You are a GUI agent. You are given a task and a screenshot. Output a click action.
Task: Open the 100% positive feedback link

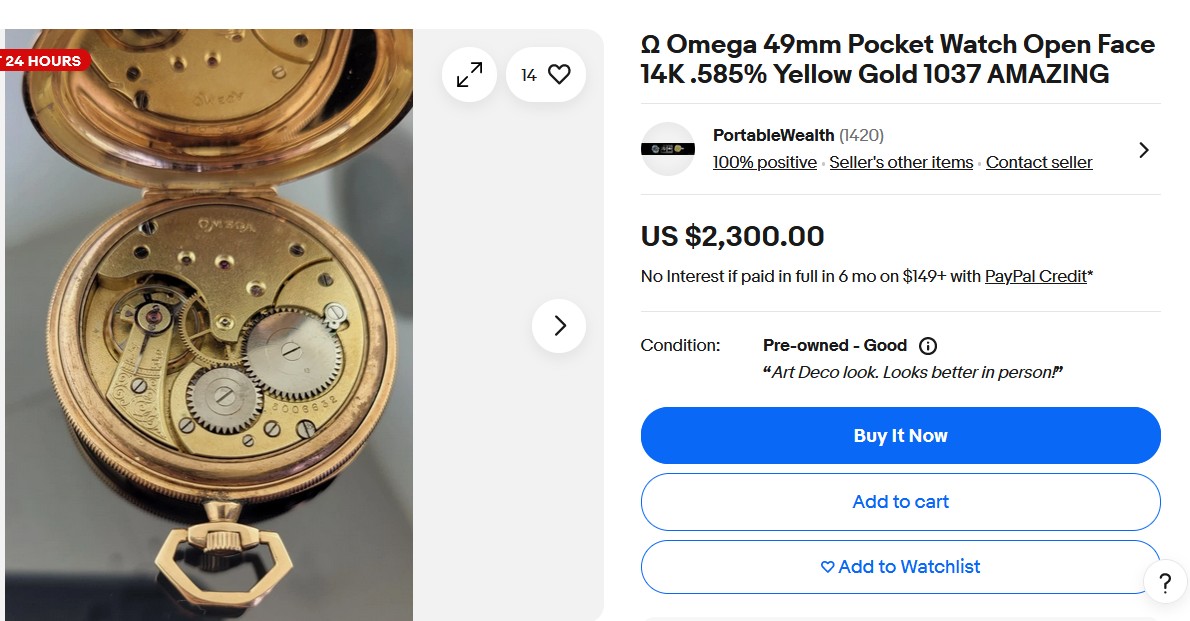764,162
